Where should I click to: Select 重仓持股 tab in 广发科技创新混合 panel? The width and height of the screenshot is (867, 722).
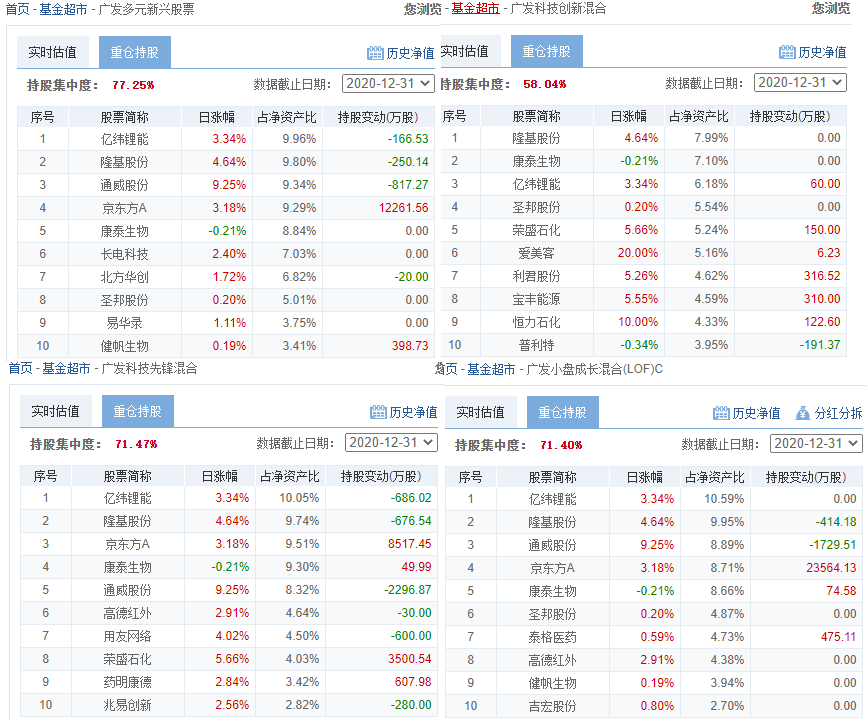tap(546, 51)
